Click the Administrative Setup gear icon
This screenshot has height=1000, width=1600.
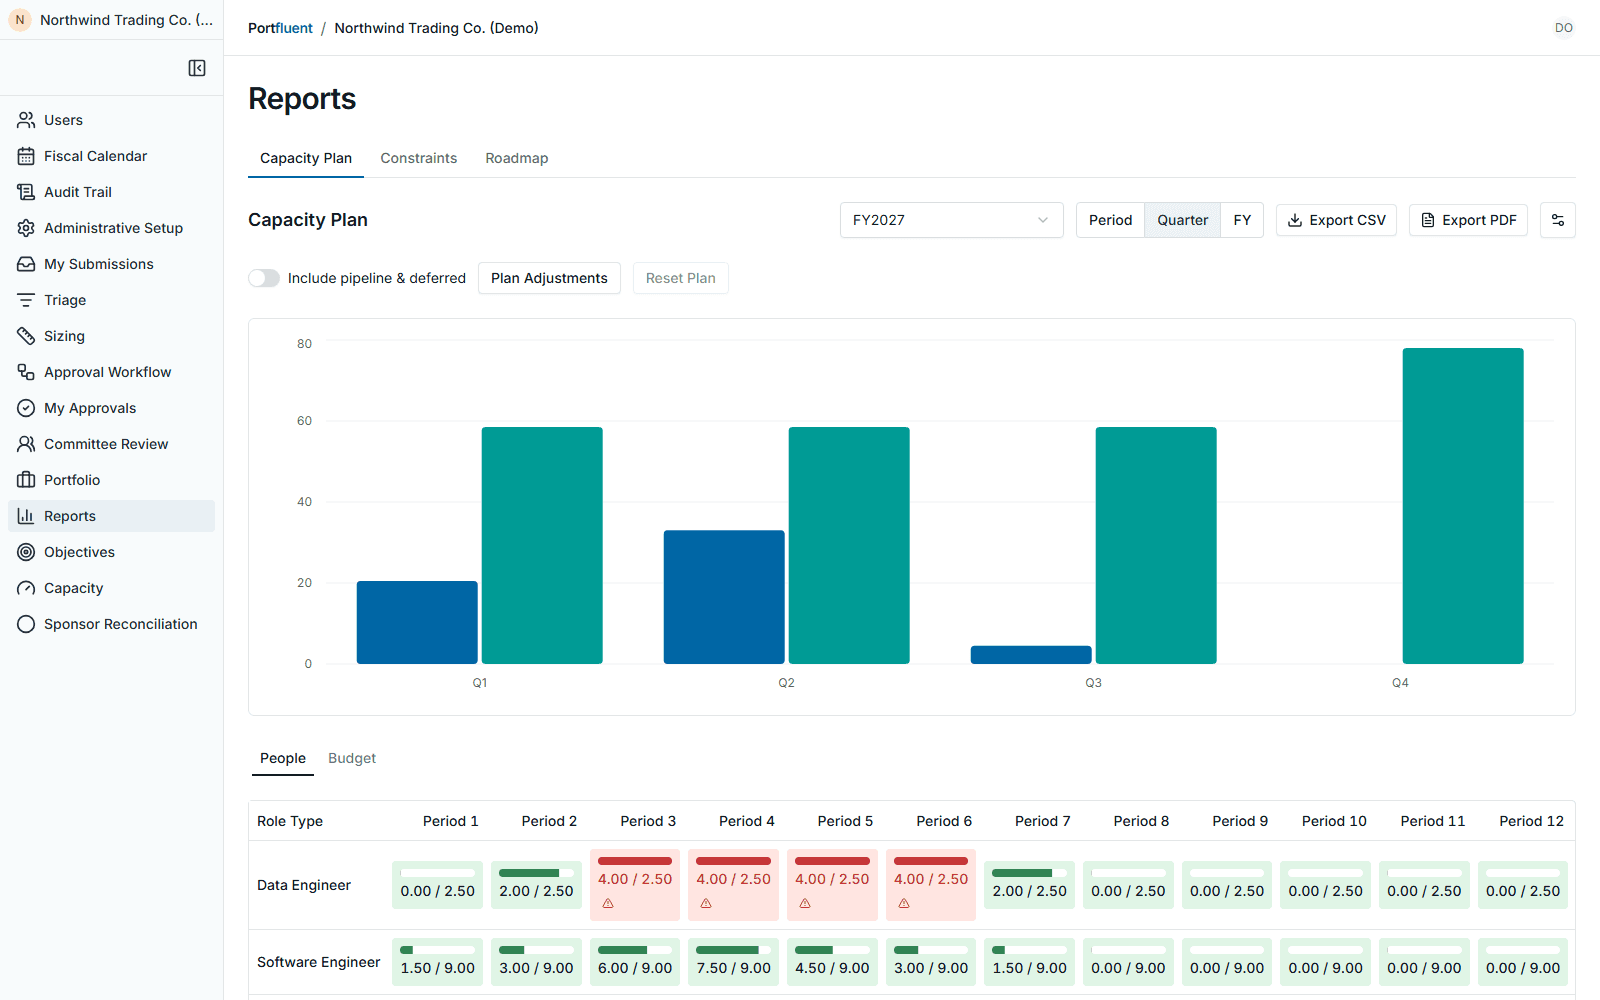[26, 228]
